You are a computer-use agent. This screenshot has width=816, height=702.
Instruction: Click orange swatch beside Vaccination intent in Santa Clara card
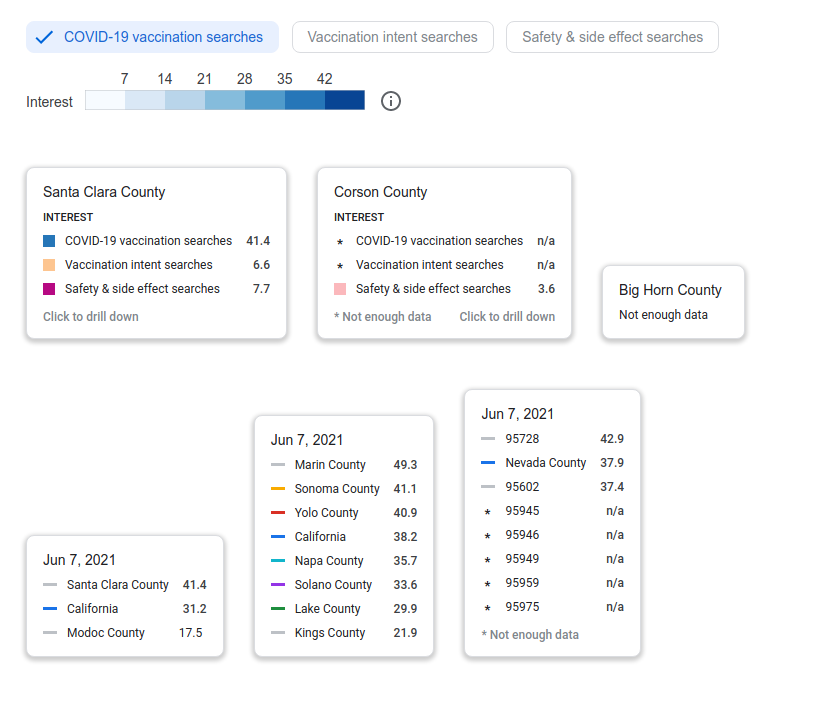pyautogui.click(x=49, y=265)
